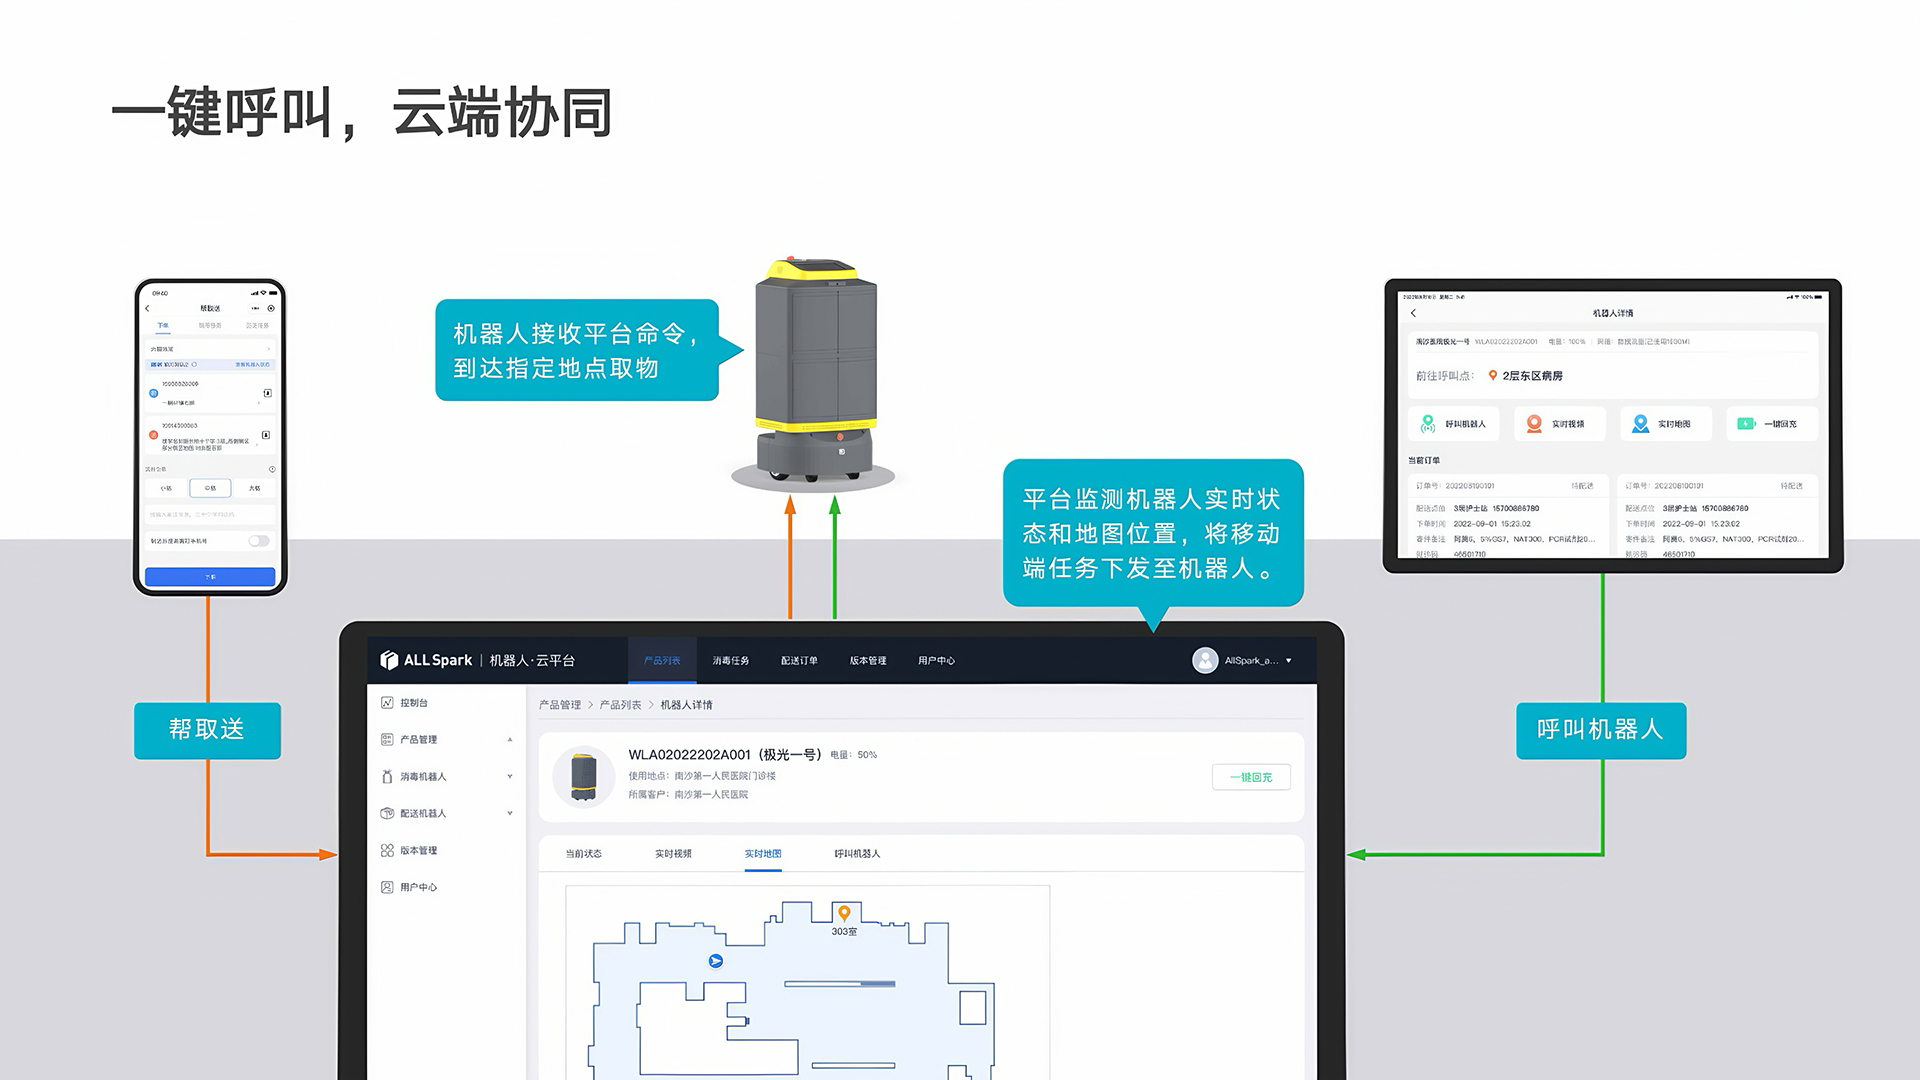Click the 版本管理 sidebar grid icon
The height and width of the screenshot is (1080, 1920).
pyautogui.click(x=387, y=850)
